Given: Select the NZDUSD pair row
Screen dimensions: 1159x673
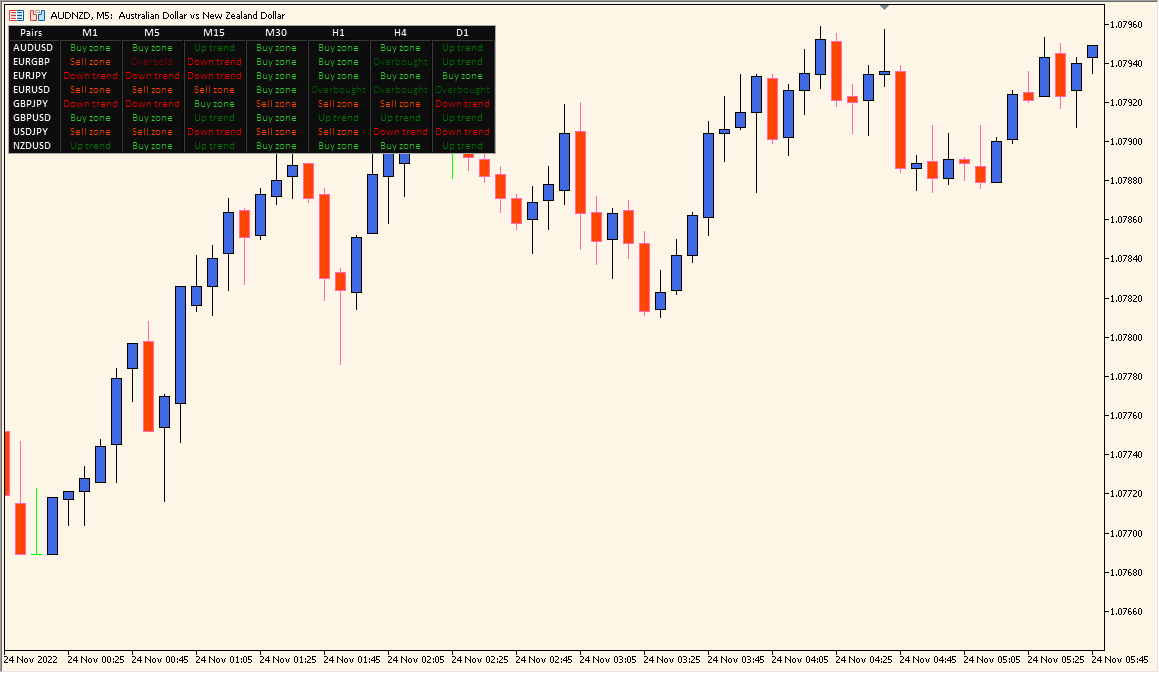Looking at the screenshot, I should click(x=34, y=145).
